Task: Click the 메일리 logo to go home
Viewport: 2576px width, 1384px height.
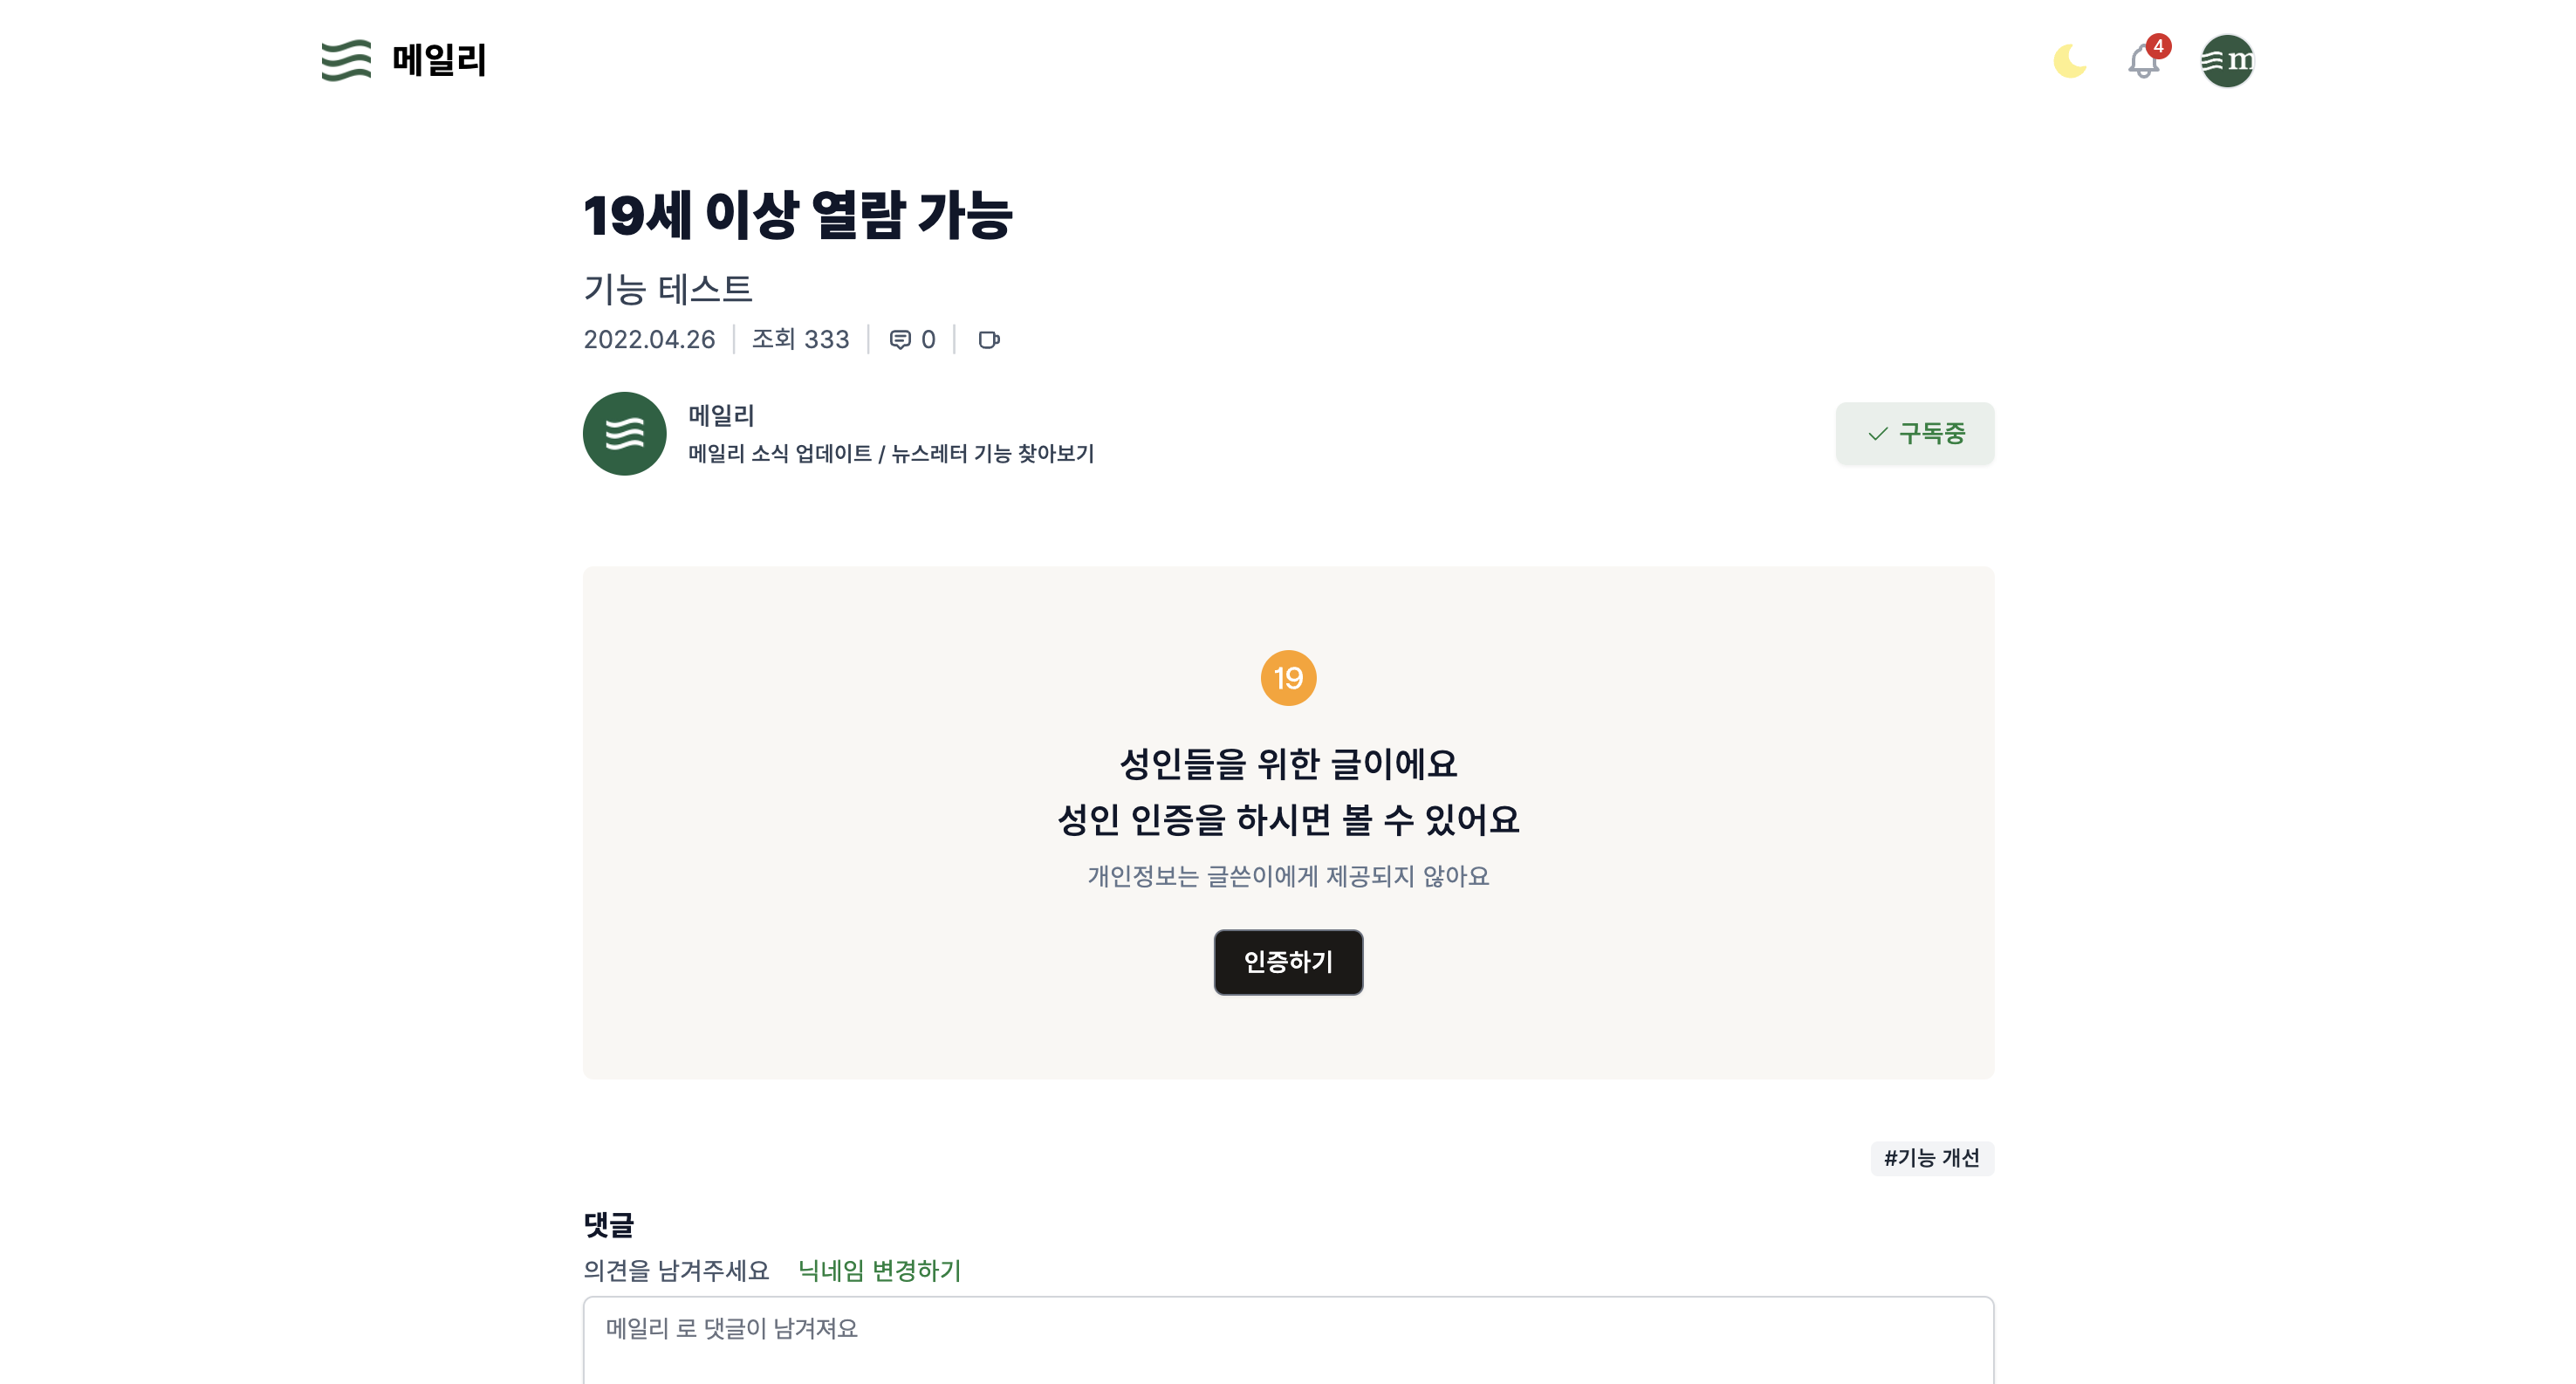Action: coord(402,62)
